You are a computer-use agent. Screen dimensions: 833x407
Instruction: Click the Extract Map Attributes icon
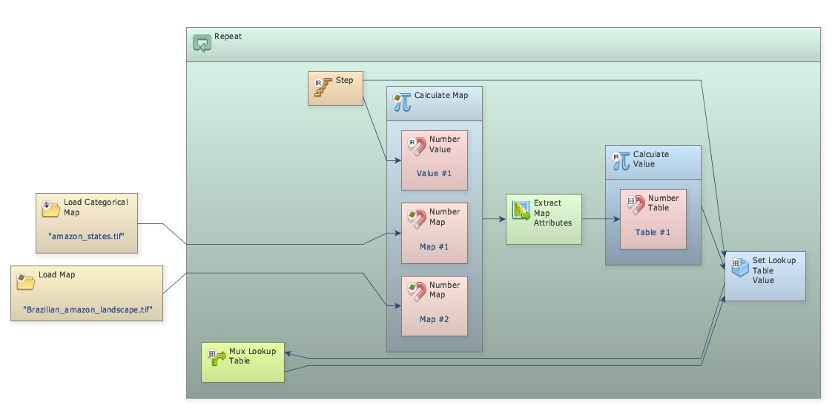(x=522, y=210)
